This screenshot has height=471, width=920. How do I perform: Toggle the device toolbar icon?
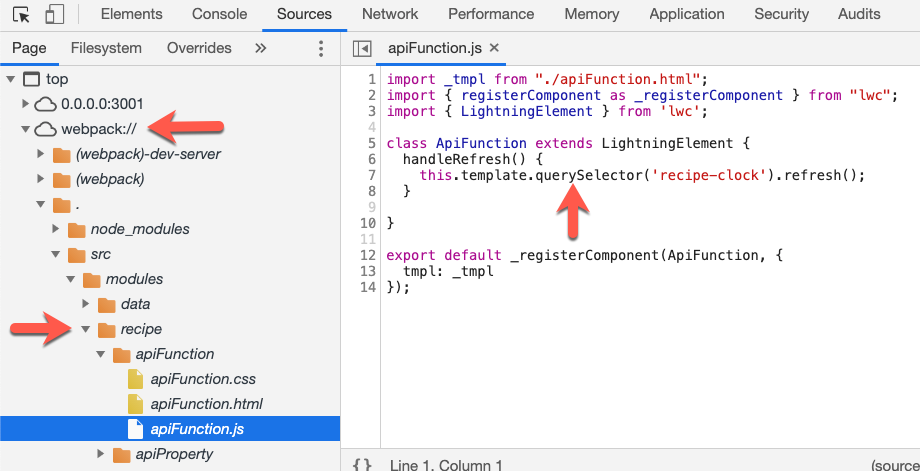55,15
